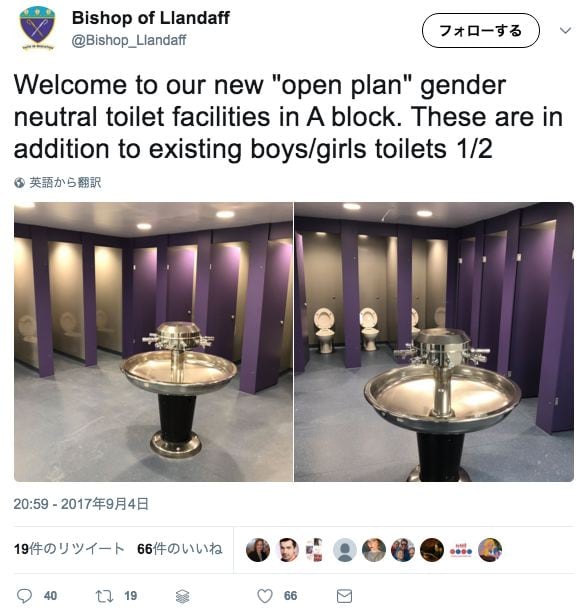Screen dimensions: 588x610
Task: Open the last liker avatar with blonde hair
Action: [490, 550]
